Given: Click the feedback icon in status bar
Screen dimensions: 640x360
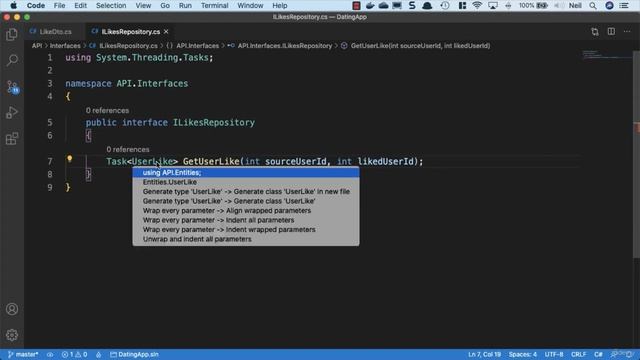Looking at the screenshot, I should (x=614, y=354).
